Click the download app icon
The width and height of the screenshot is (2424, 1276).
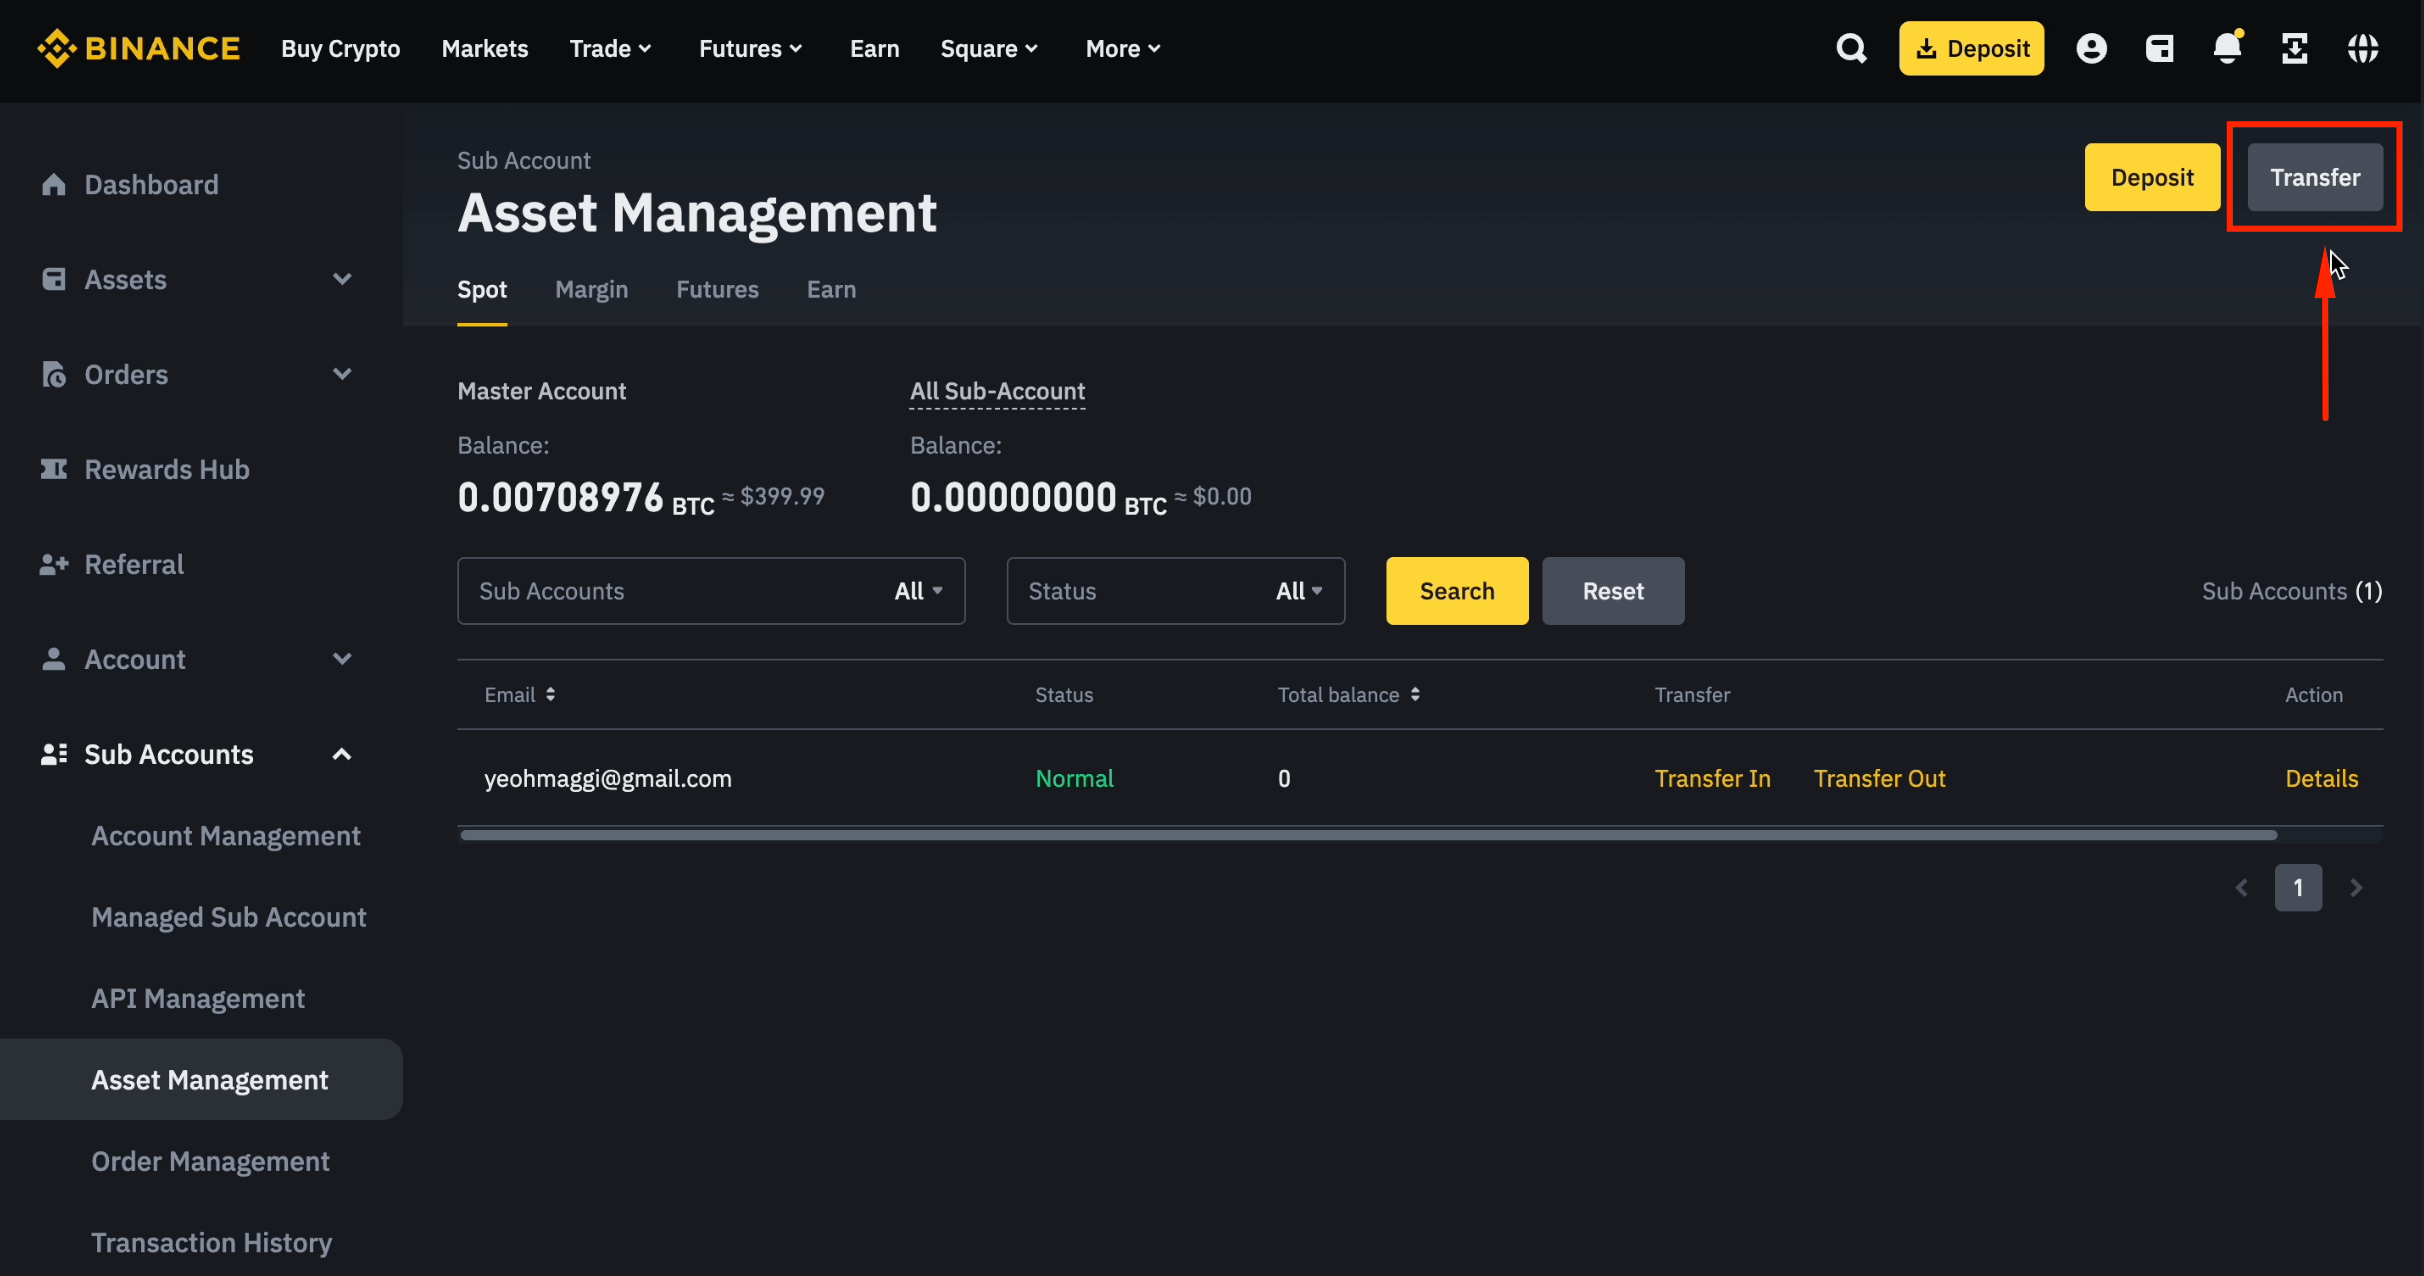tap(2294, 48)
